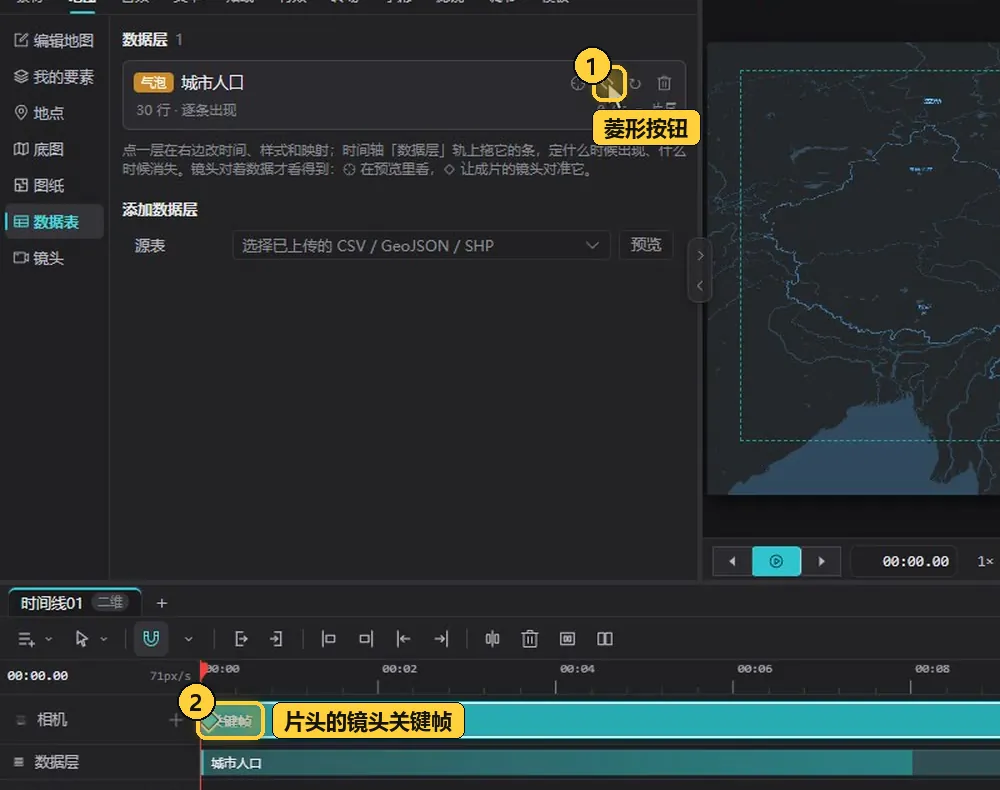Click the 00:02 mark on the ruler
Viewport: 1000px width, 790px height.
click(399, 669)
